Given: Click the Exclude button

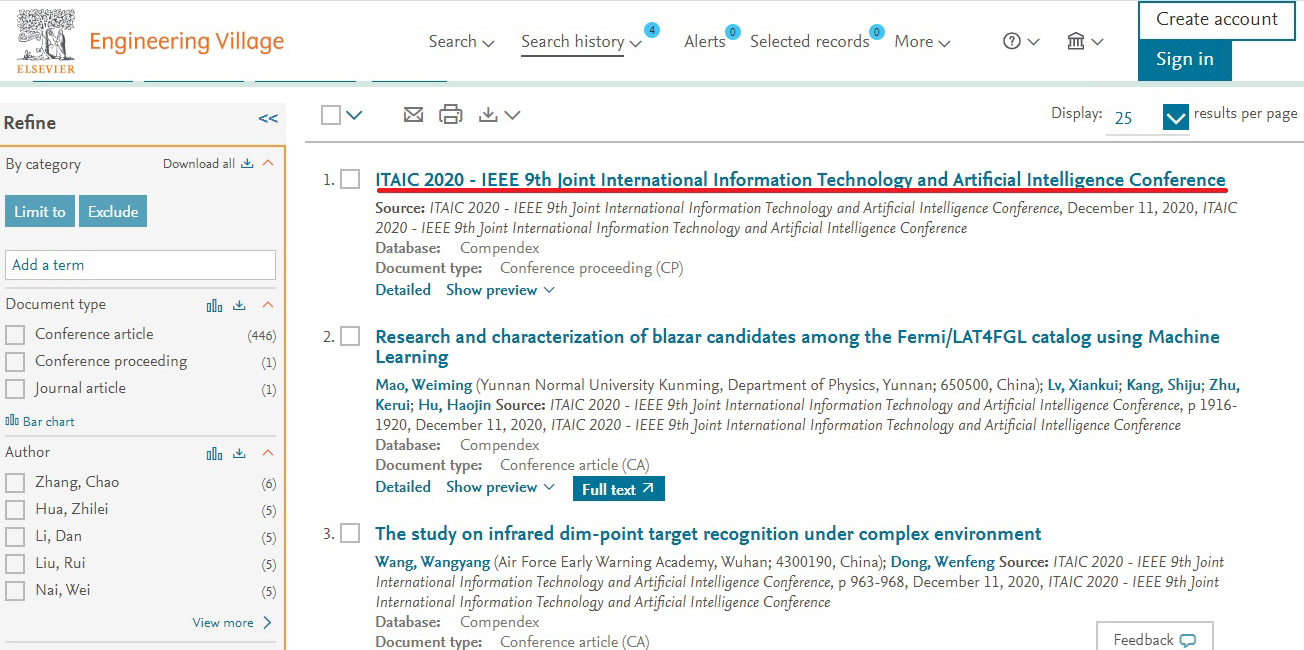Looking at the screenshot, I should click(x=113, y=211).
